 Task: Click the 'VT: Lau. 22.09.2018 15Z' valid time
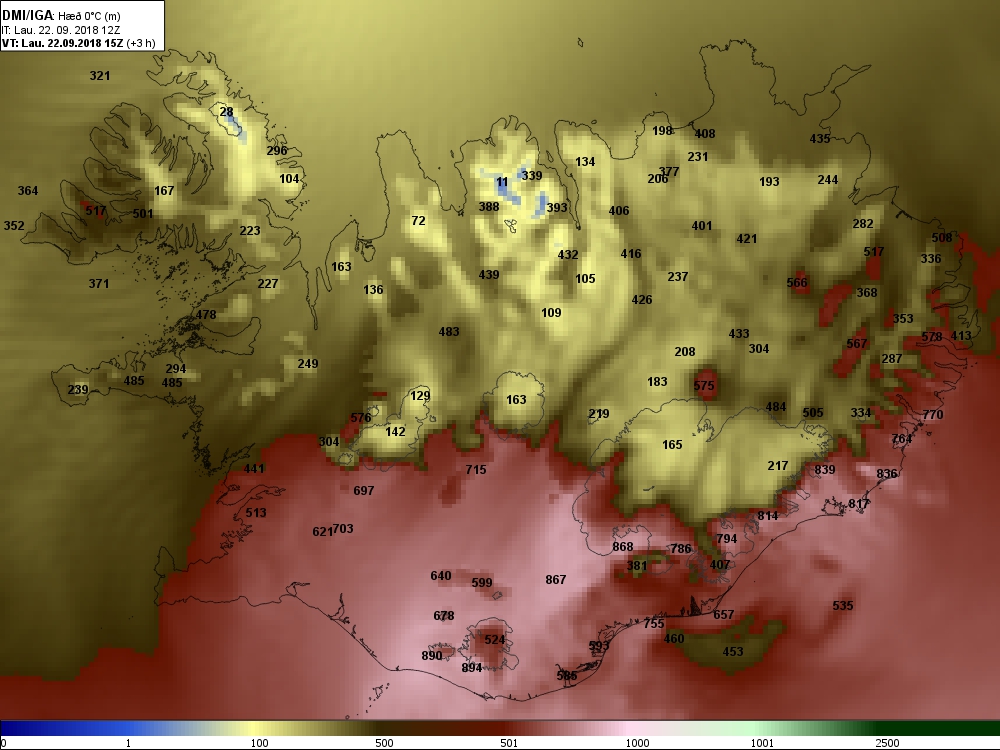point(62,43)
